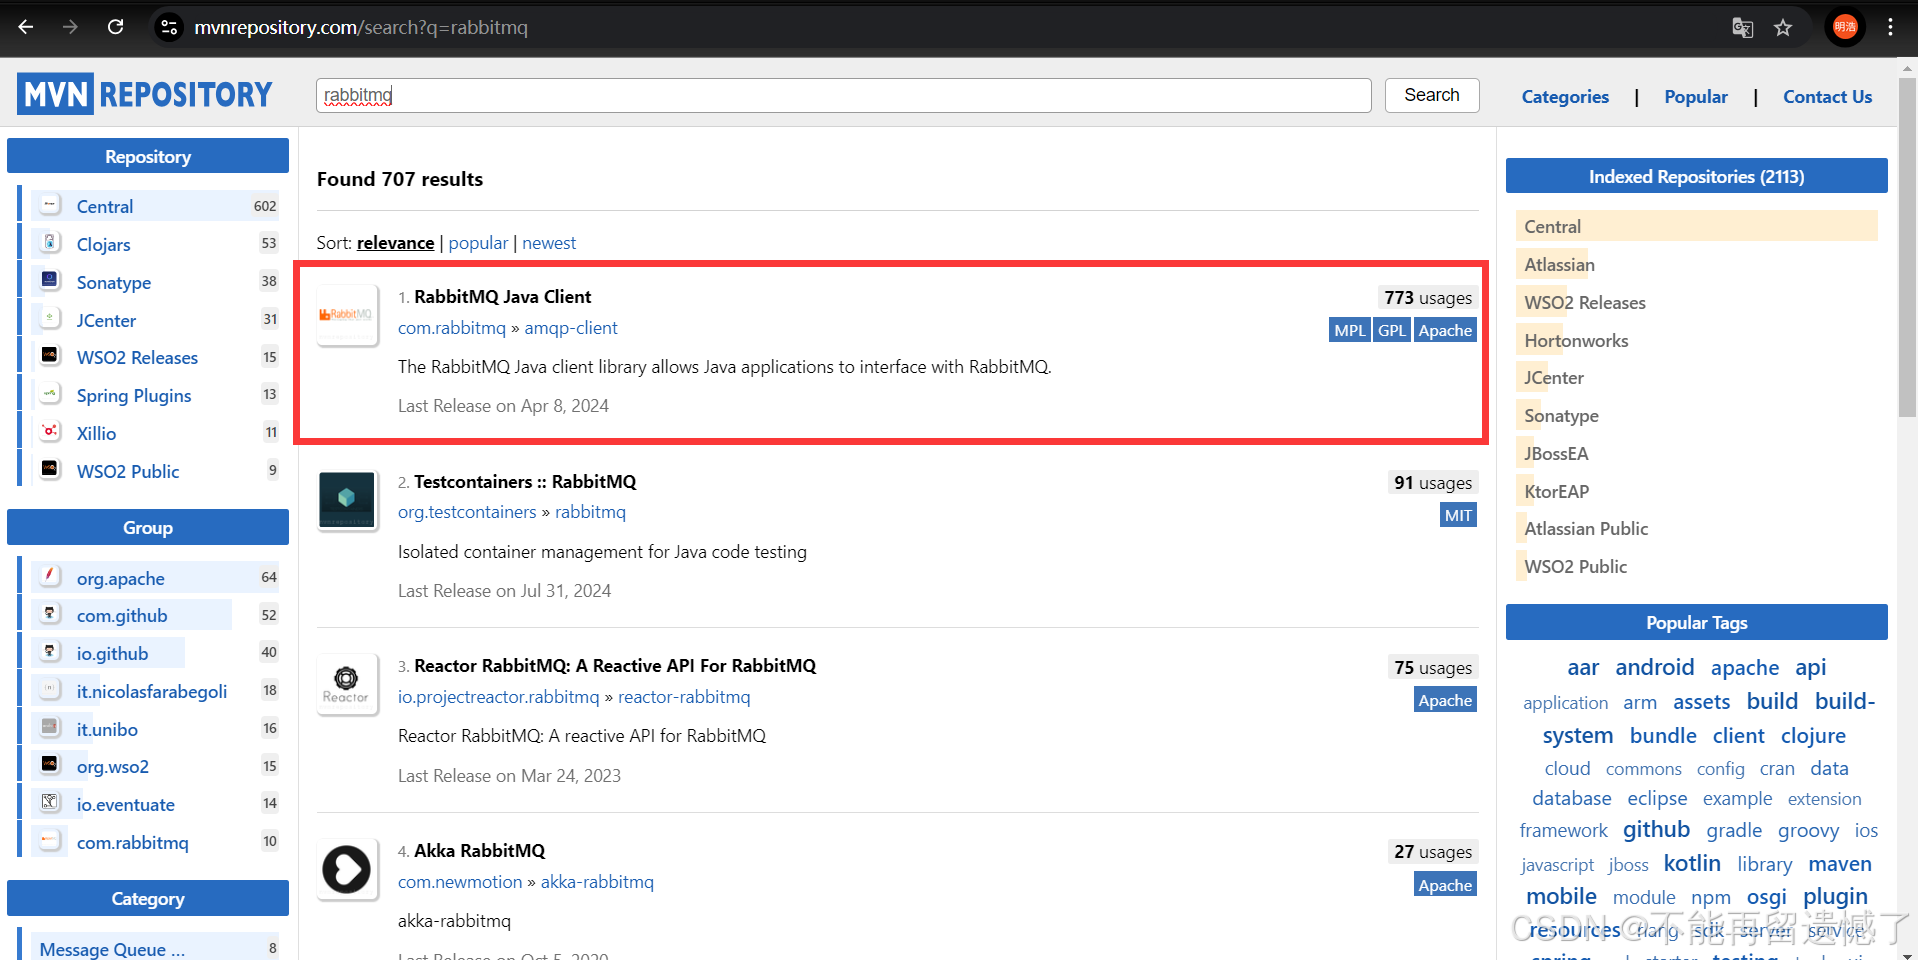Click the MIT license tag
The image size is (1918, 960).
(x=1458, y=516)
